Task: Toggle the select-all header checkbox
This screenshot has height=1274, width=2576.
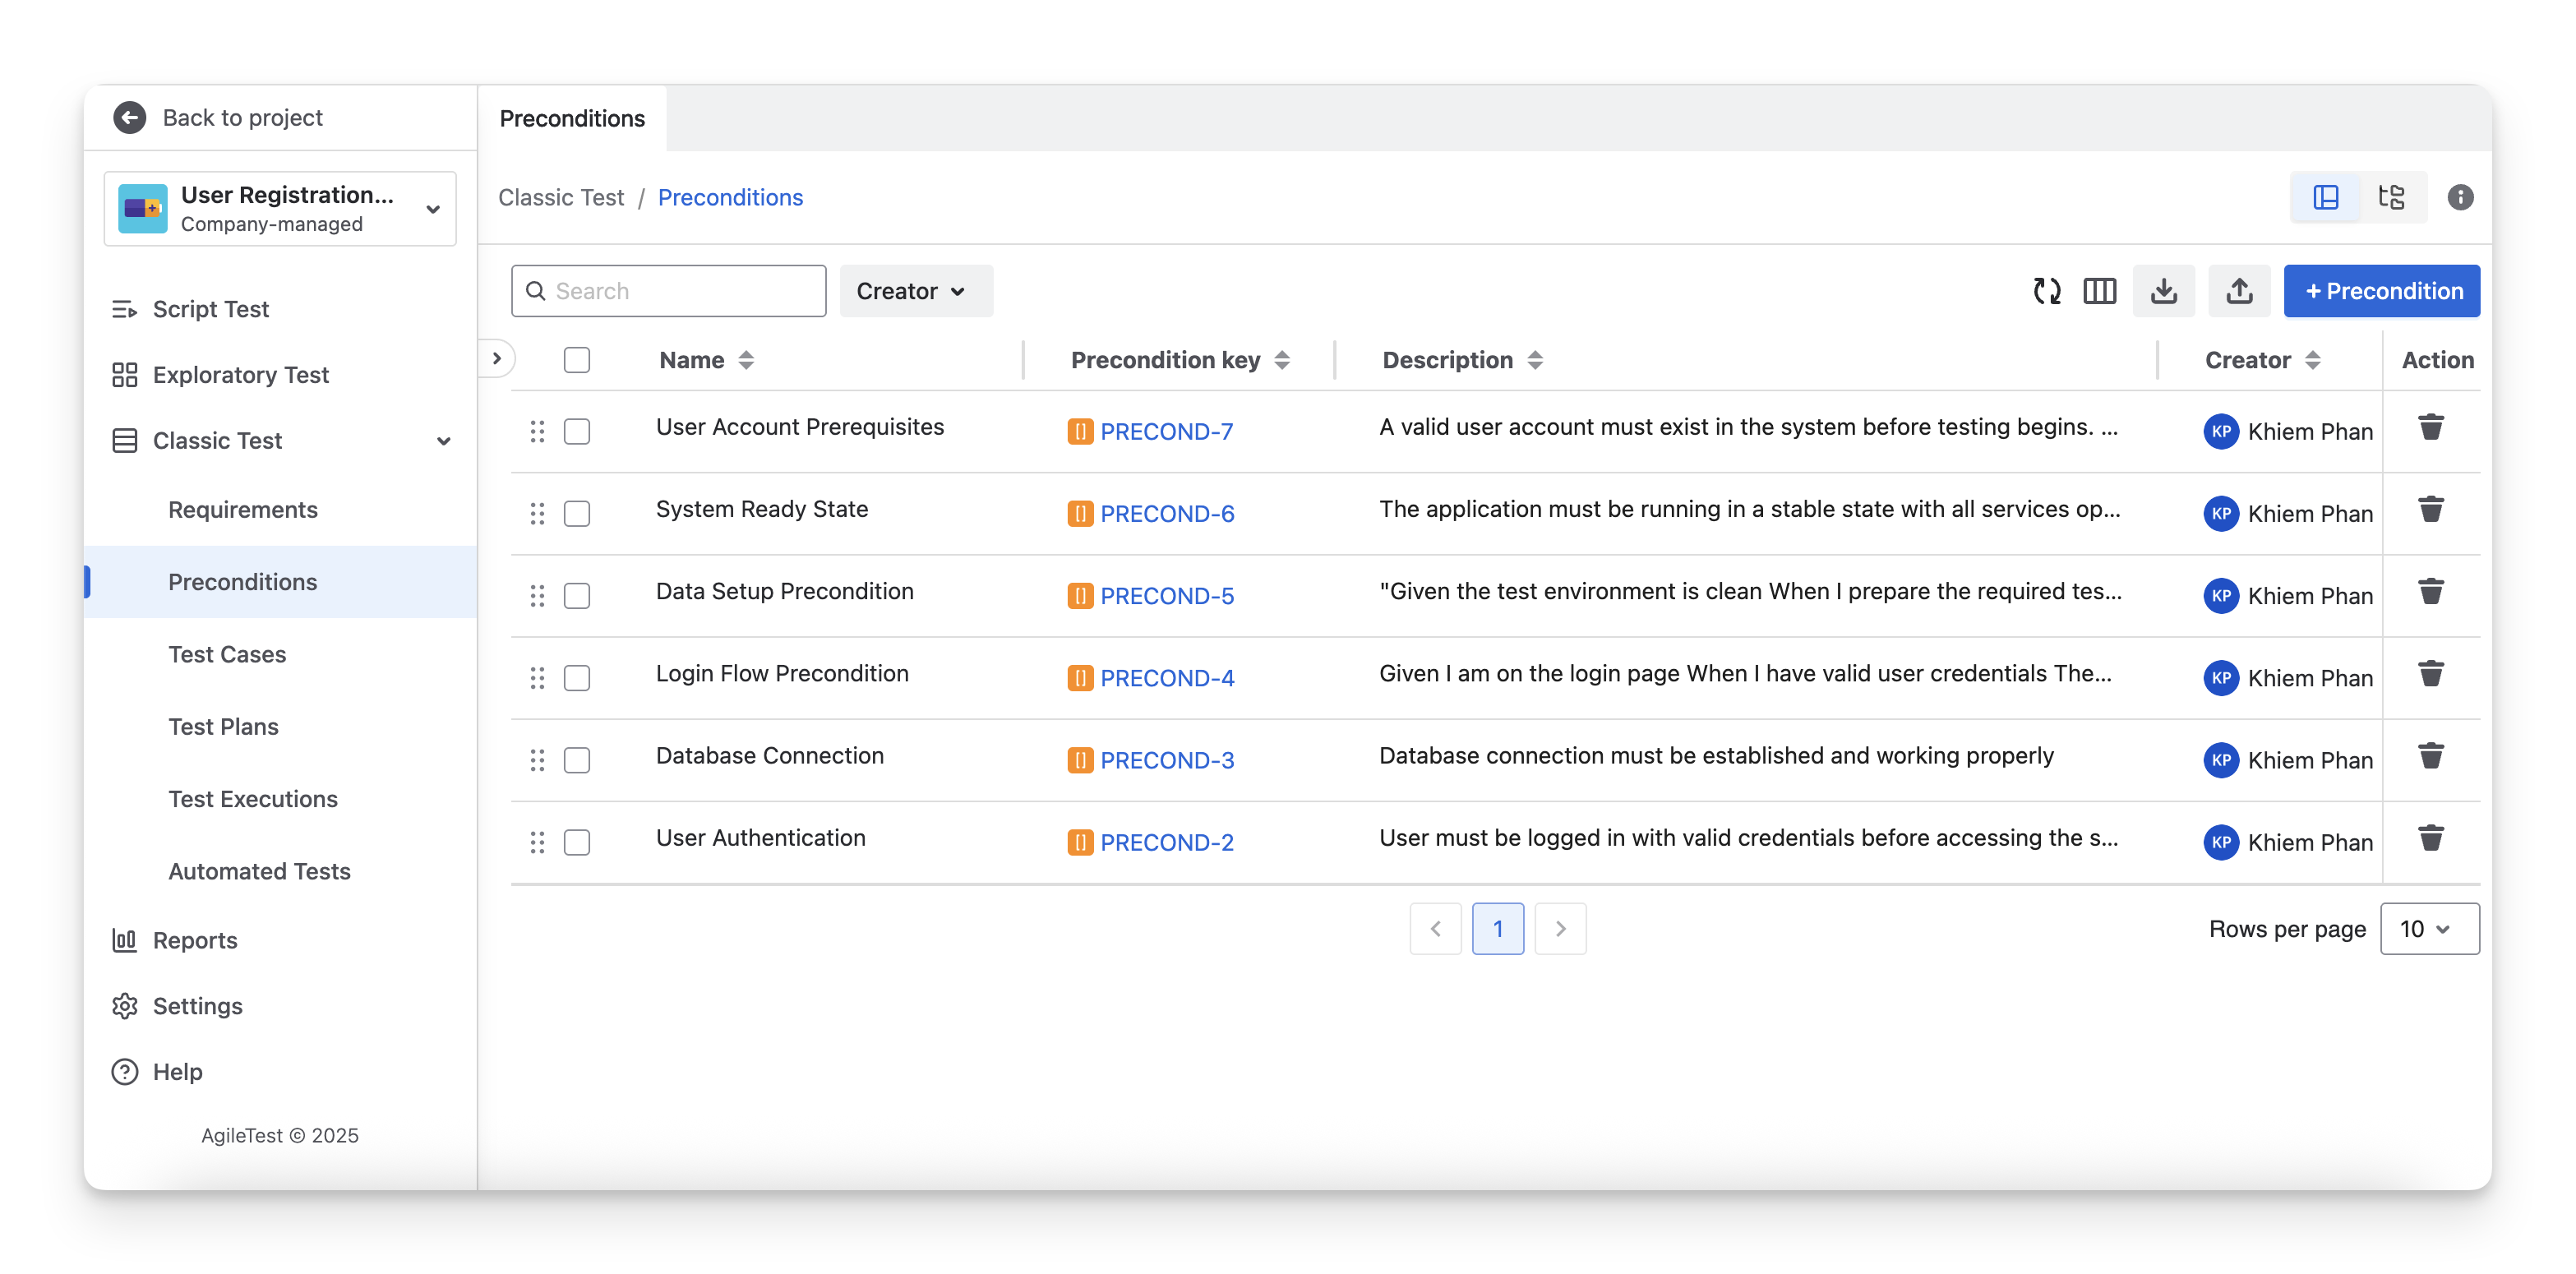Action: coord(577,360)
